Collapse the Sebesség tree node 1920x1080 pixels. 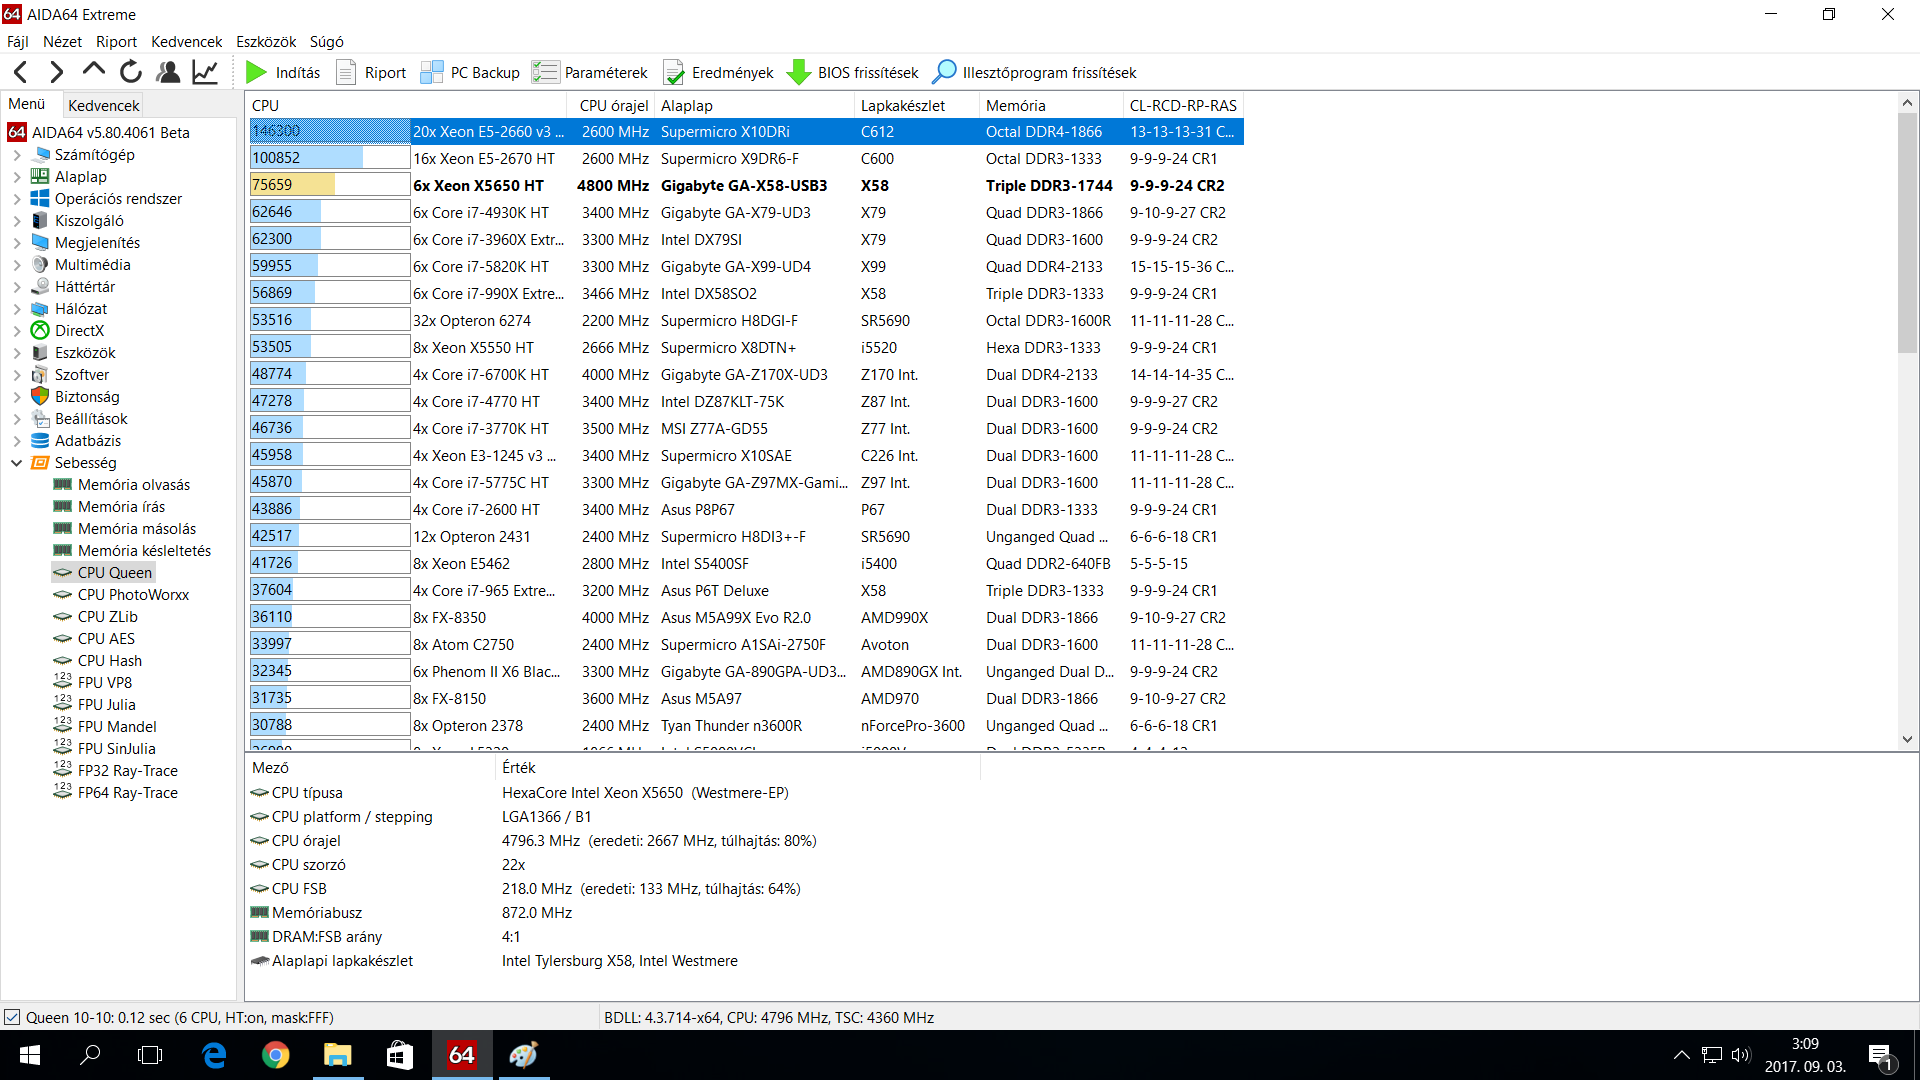pyautogui.click(x=17, y=463)
